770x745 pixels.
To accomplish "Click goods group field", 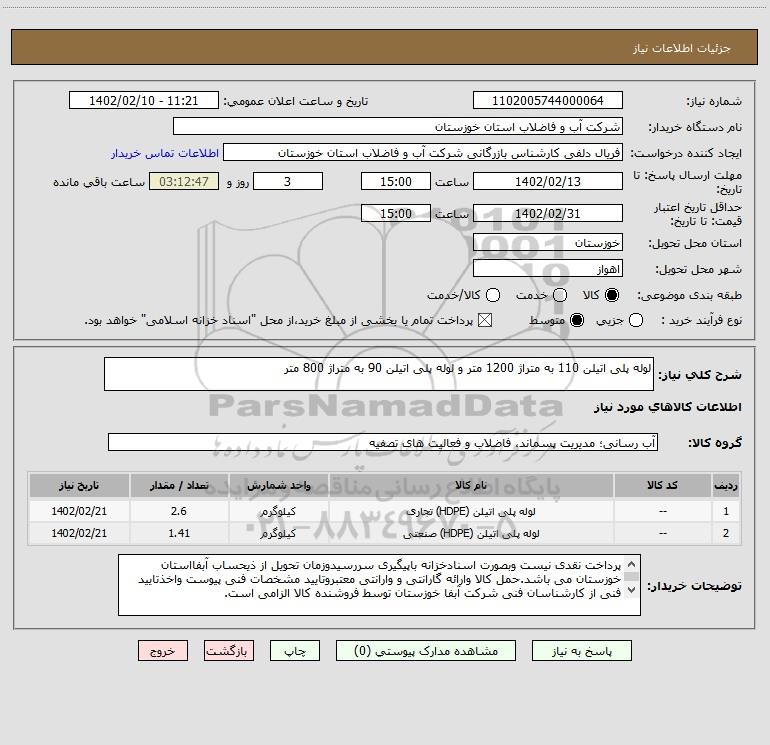I will [383, 442].
